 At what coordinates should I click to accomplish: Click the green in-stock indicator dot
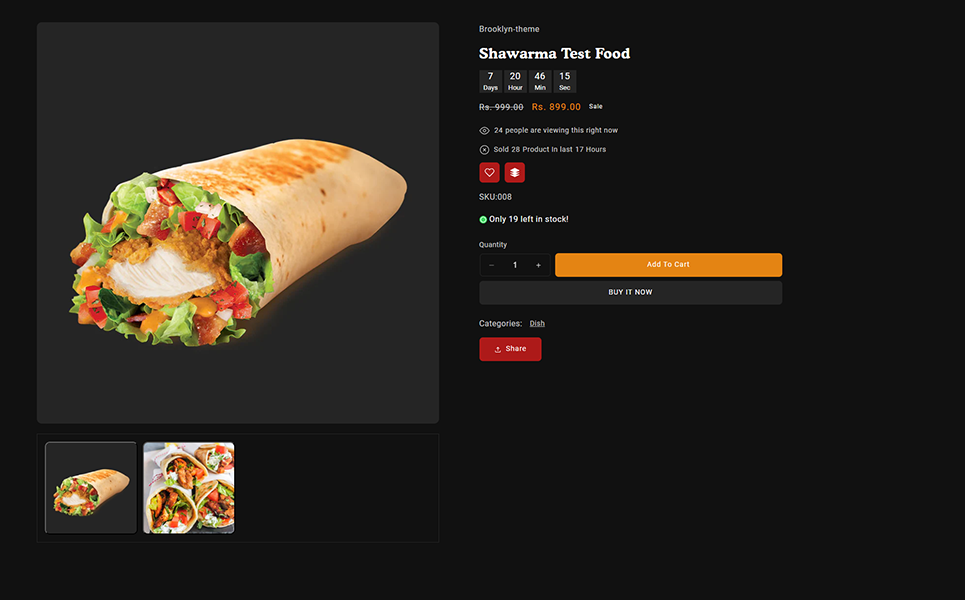point(483,219)
